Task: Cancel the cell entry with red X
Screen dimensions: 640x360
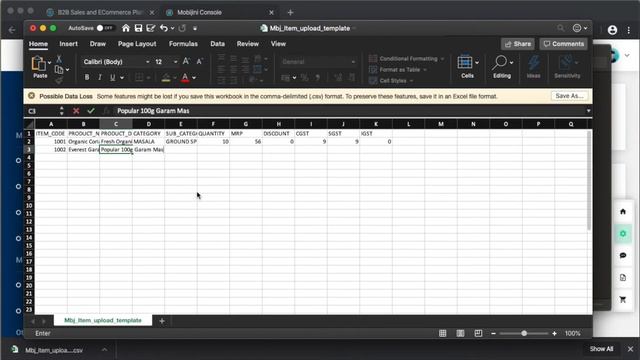Action: [x=76, y=111]
